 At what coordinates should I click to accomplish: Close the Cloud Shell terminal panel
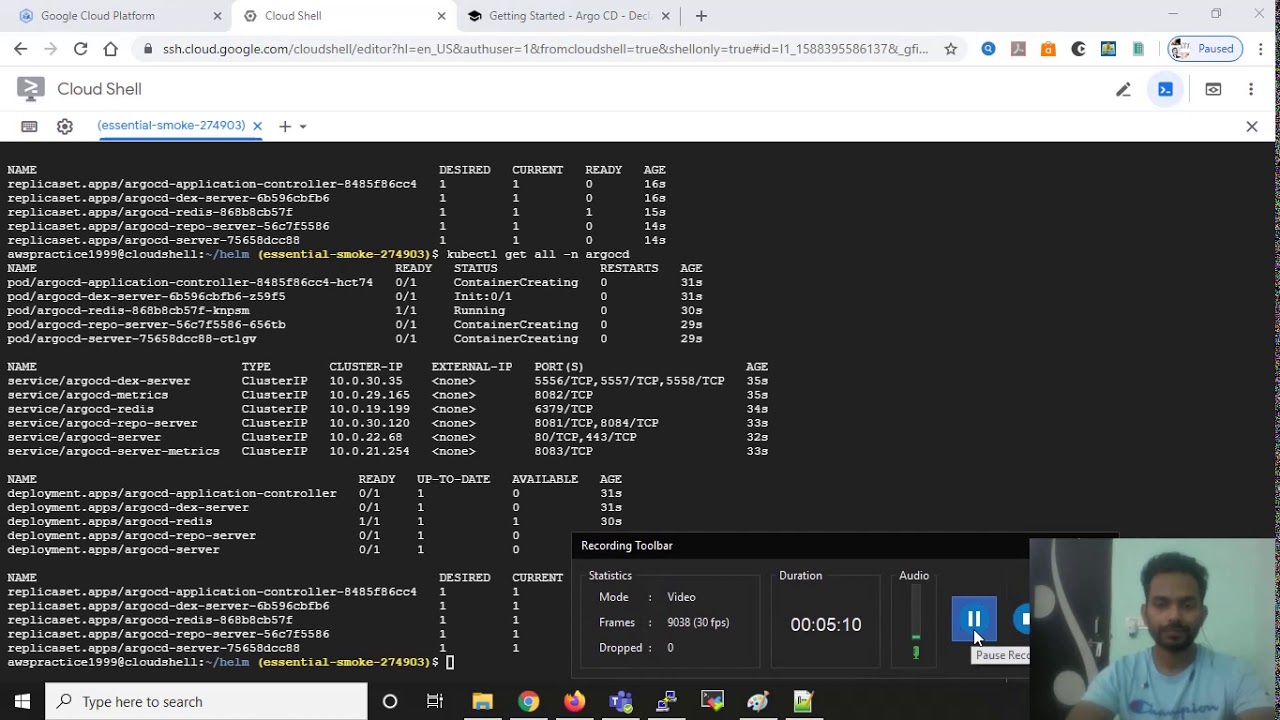pos(1252,126)
